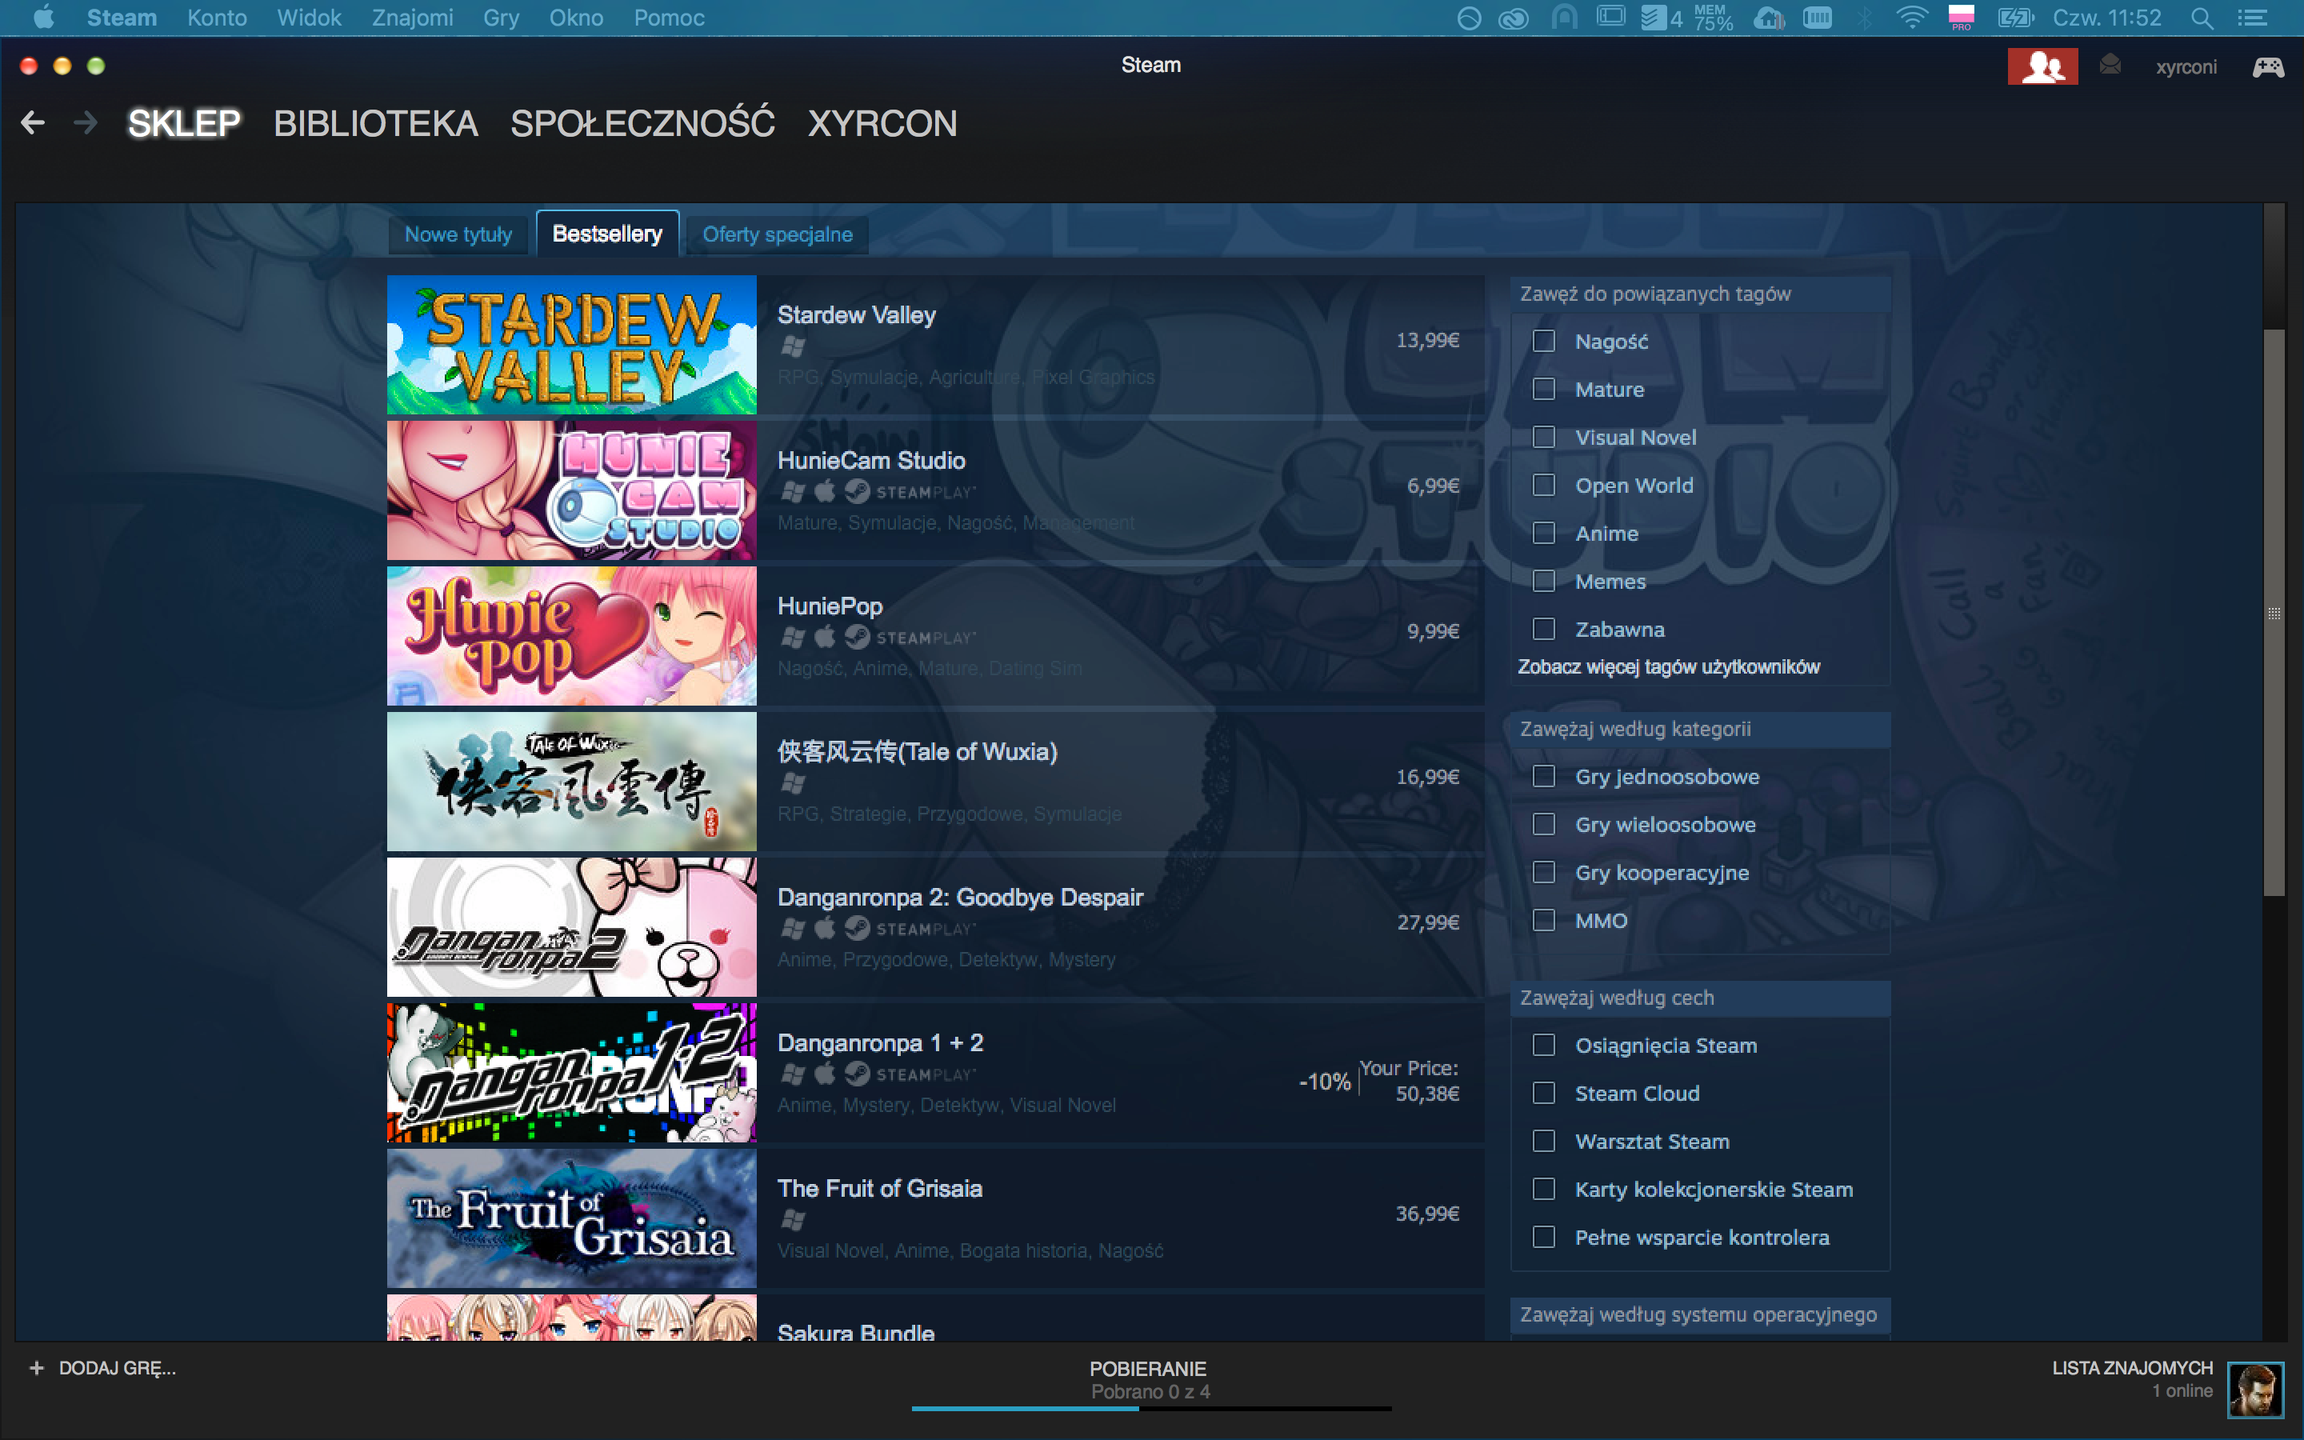The height and width of the screenshot is (1440, 2304).
Task: Open the red friends notification icon
Action: click(2042, 67)
